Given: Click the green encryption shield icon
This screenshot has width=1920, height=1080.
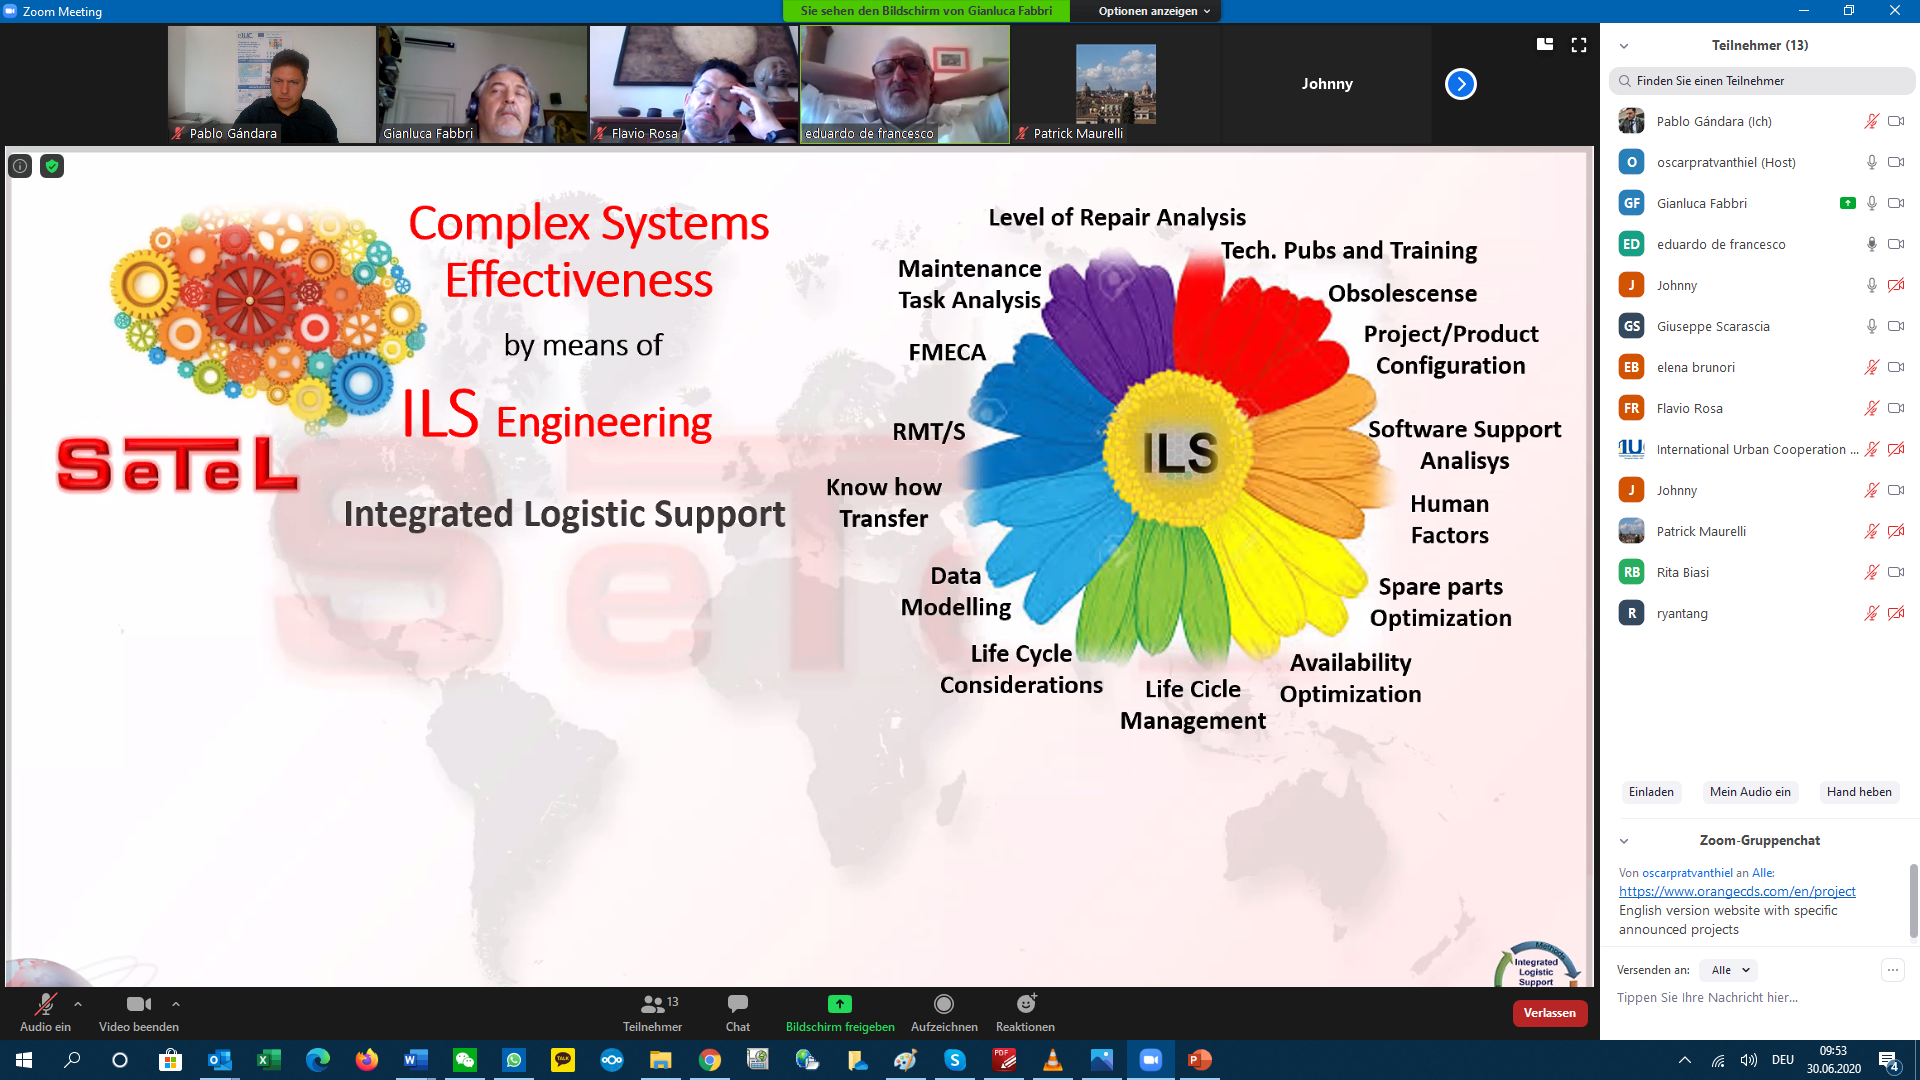Looking at the screenshot, I should 52,166.
